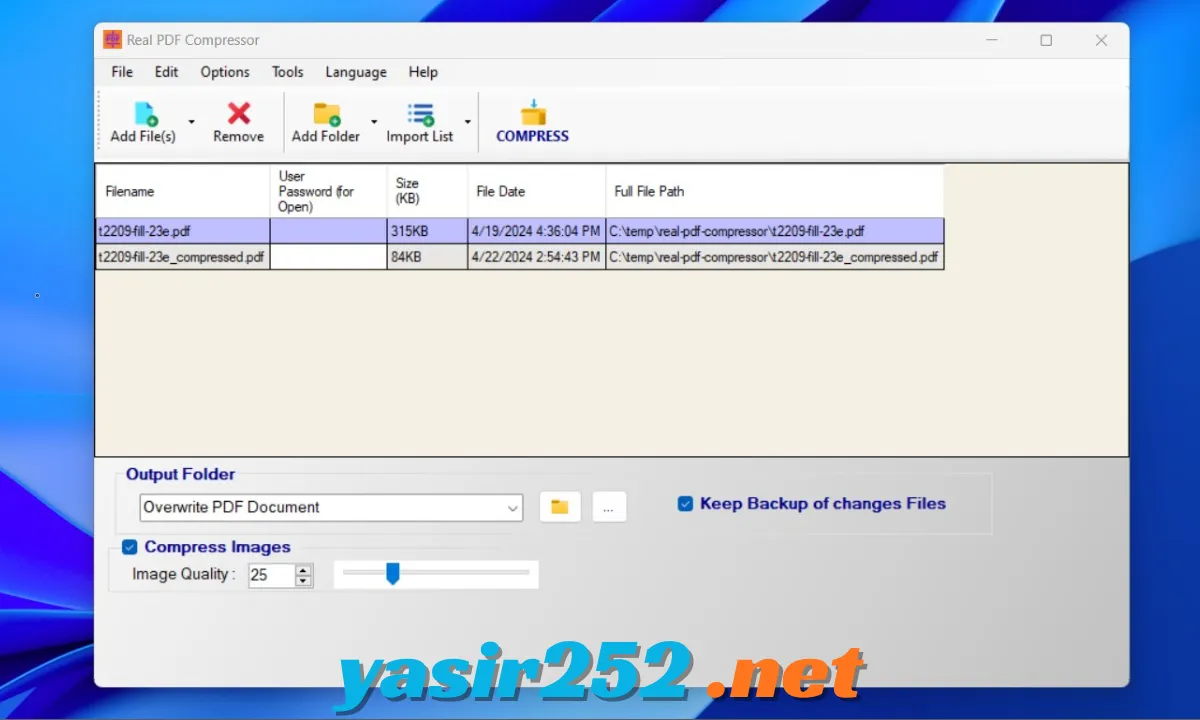Remove selected file with red X icon

coord(238,123)
